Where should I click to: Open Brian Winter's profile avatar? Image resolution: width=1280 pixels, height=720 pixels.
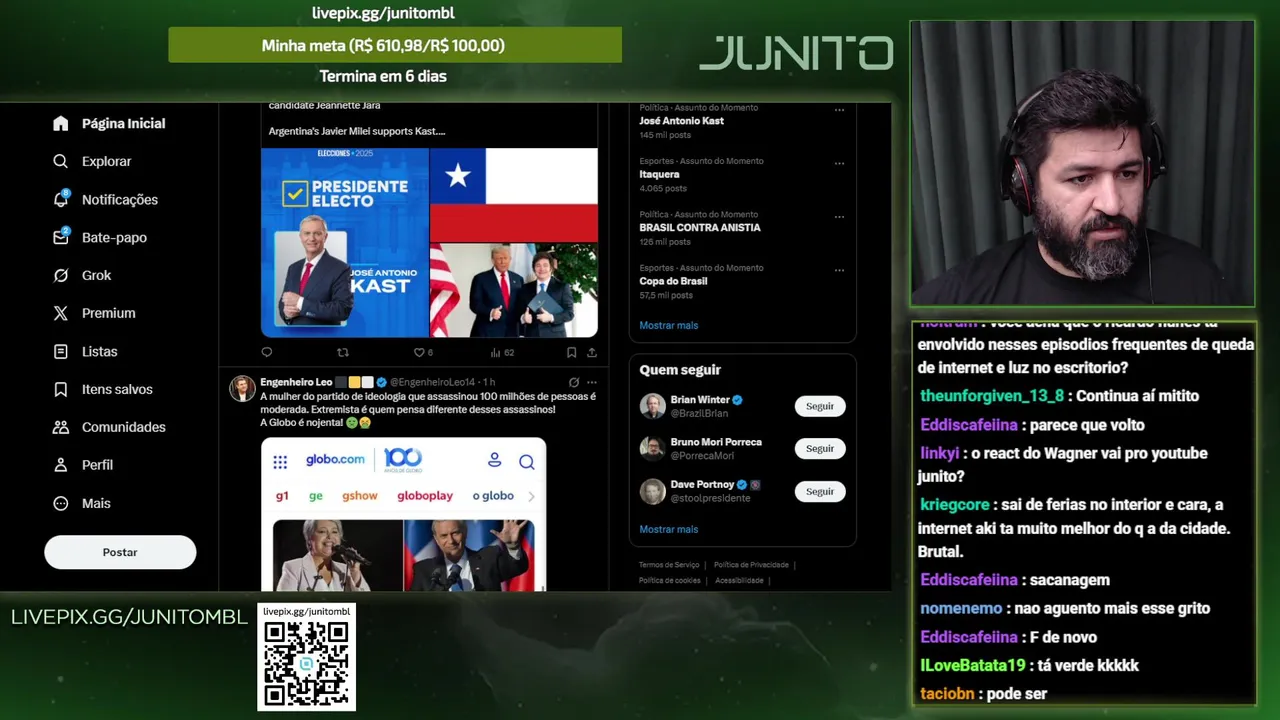pyautogui.click(x=652, y=406)
